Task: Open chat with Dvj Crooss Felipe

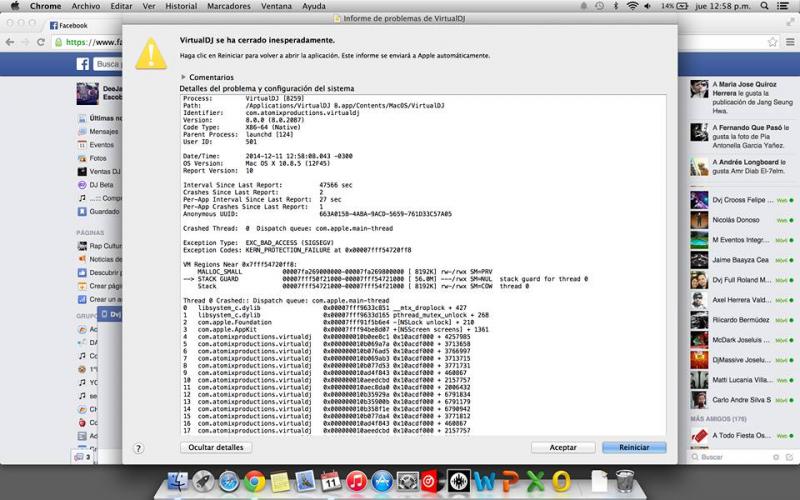Action: [x=743, y=200]
